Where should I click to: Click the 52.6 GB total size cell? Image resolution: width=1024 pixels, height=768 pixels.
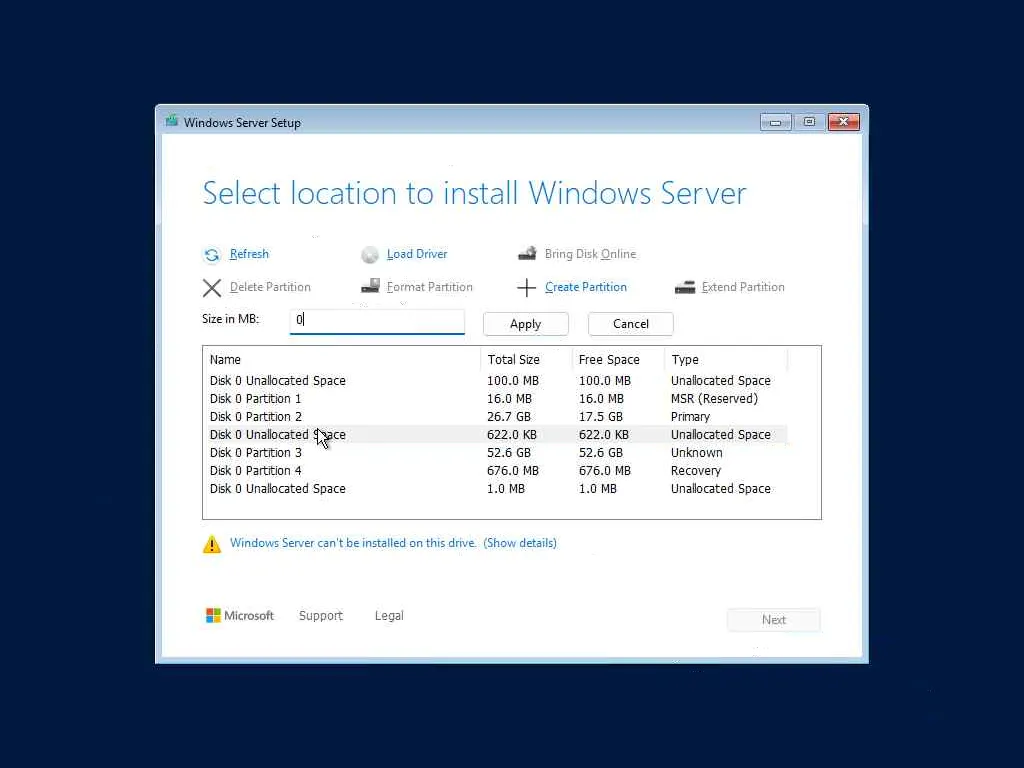[509, 453]
